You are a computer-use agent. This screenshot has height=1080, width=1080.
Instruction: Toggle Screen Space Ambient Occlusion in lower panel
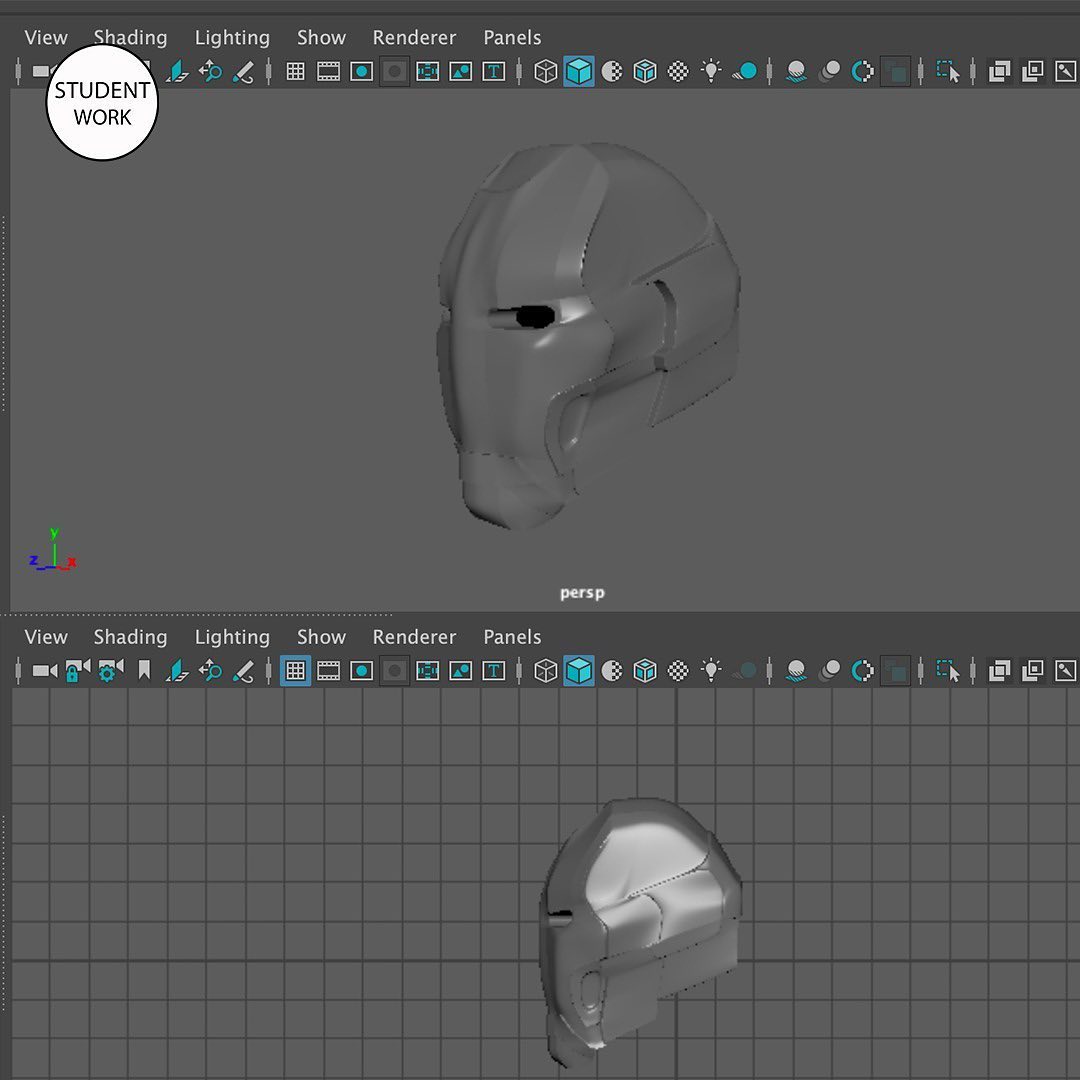tap(796, 671)
